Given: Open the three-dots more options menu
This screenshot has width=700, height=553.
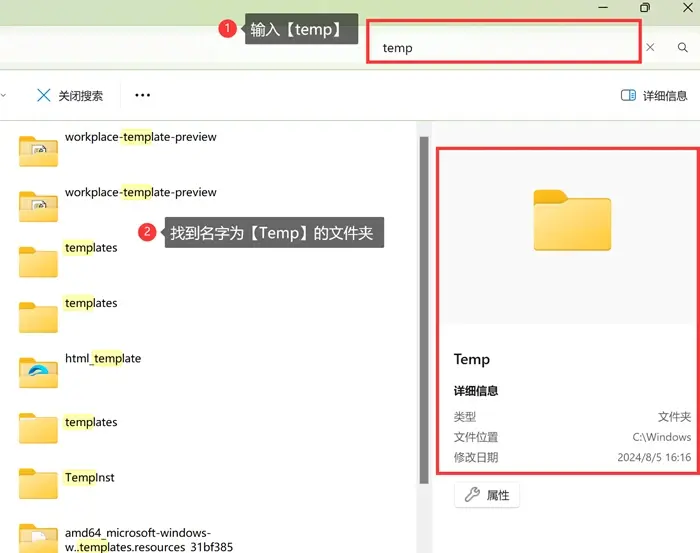Looking at the screenshot, I should click(142, 96).
